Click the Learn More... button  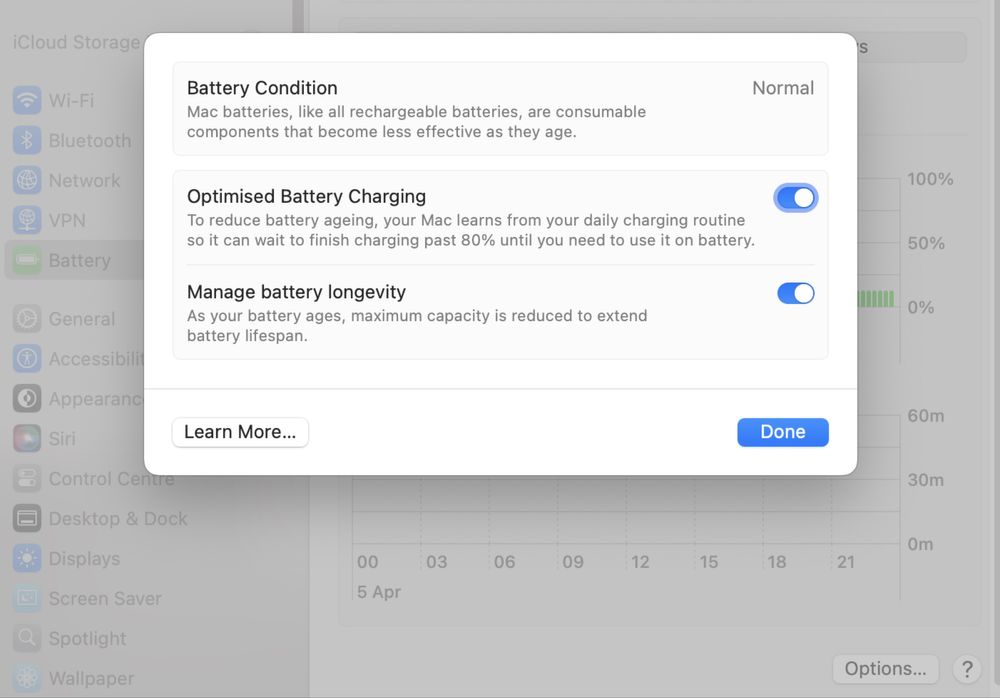[240, 432]
